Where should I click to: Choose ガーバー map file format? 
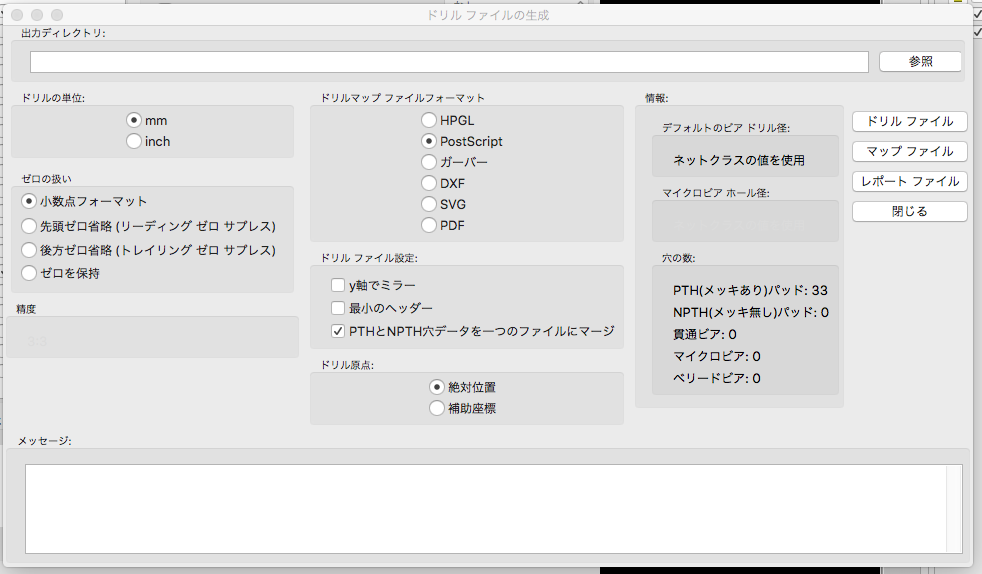point(429,162)
